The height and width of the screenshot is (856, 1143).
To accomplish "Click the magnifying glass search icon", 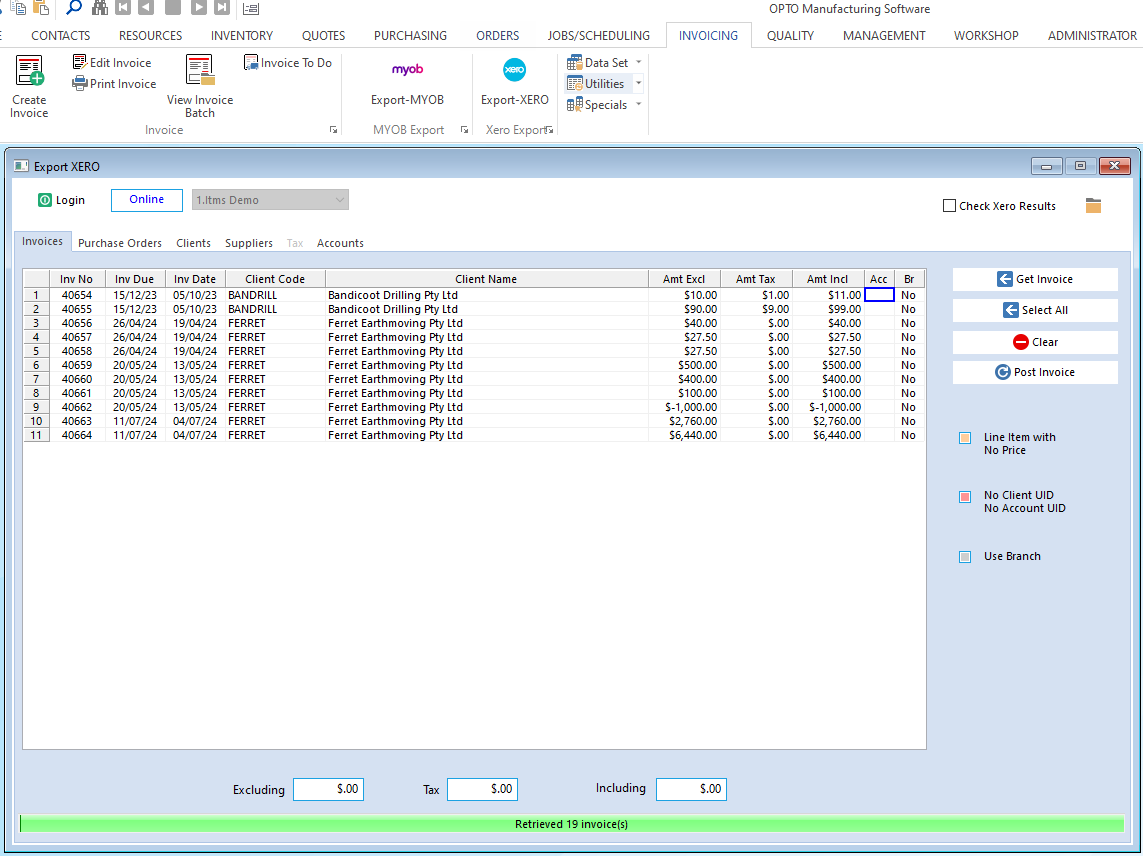I will 74,8.
